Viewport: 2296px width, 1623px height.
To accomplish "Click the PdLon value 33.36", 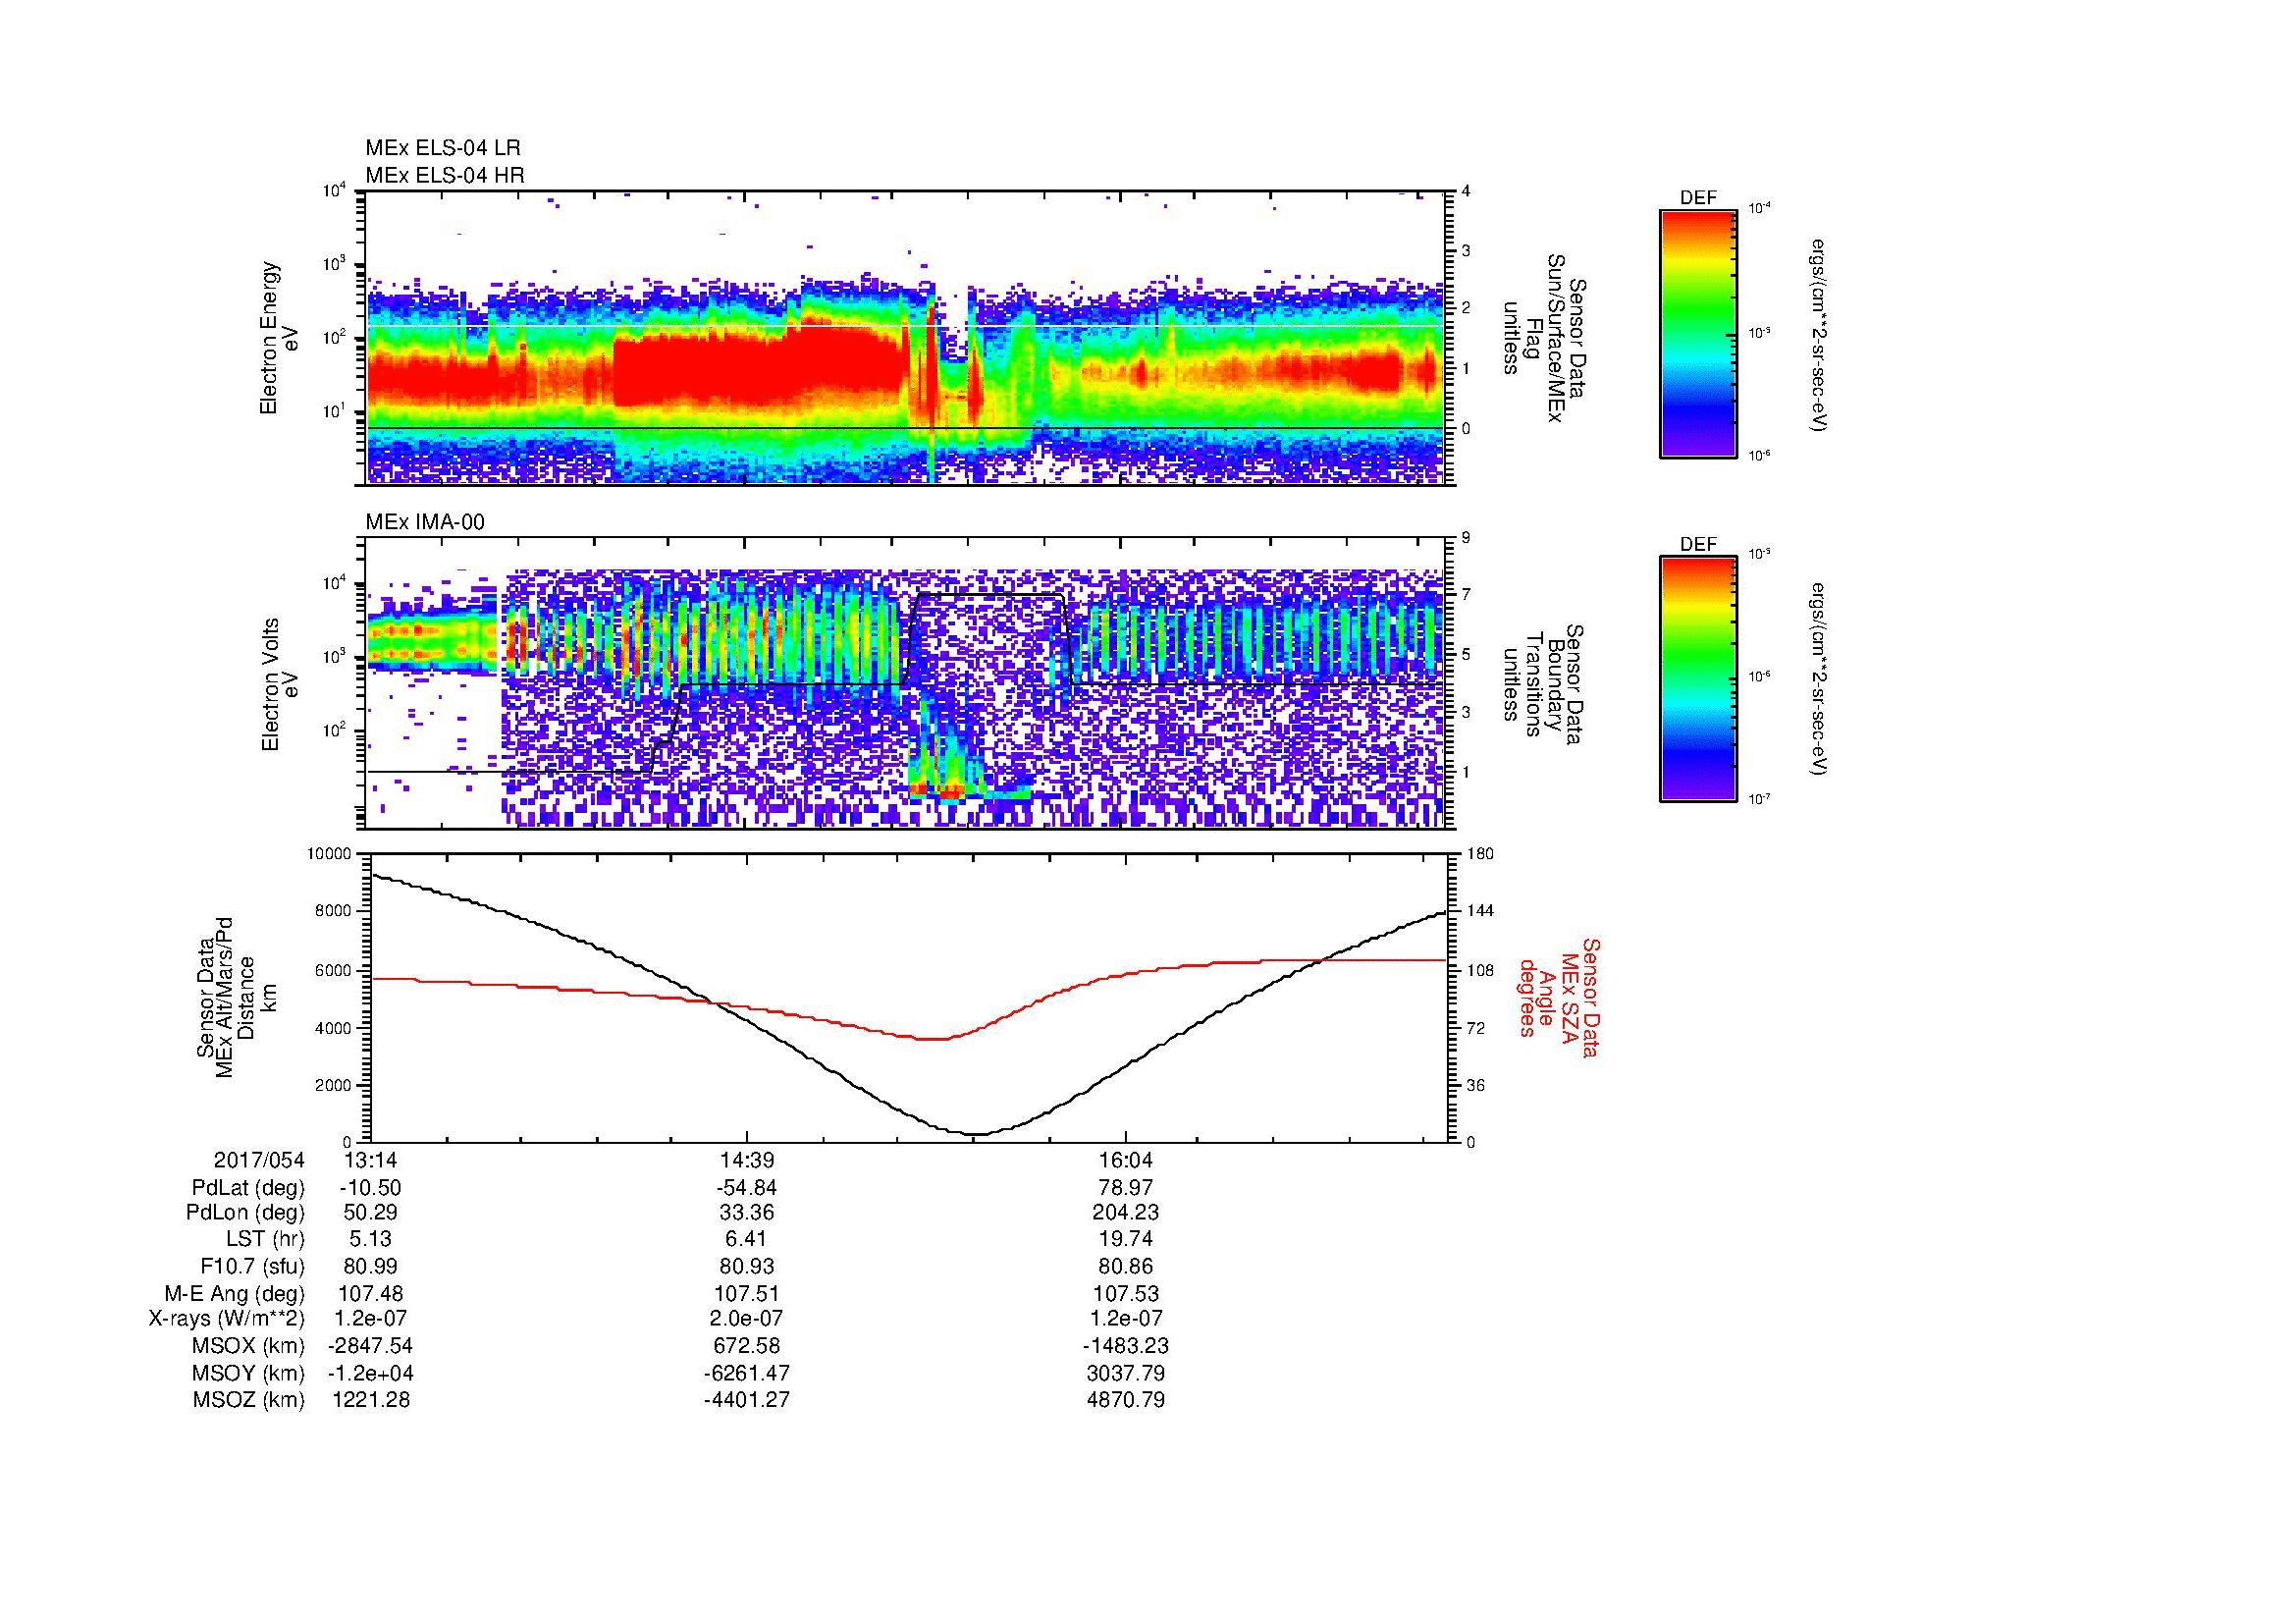I will 747,1212.
